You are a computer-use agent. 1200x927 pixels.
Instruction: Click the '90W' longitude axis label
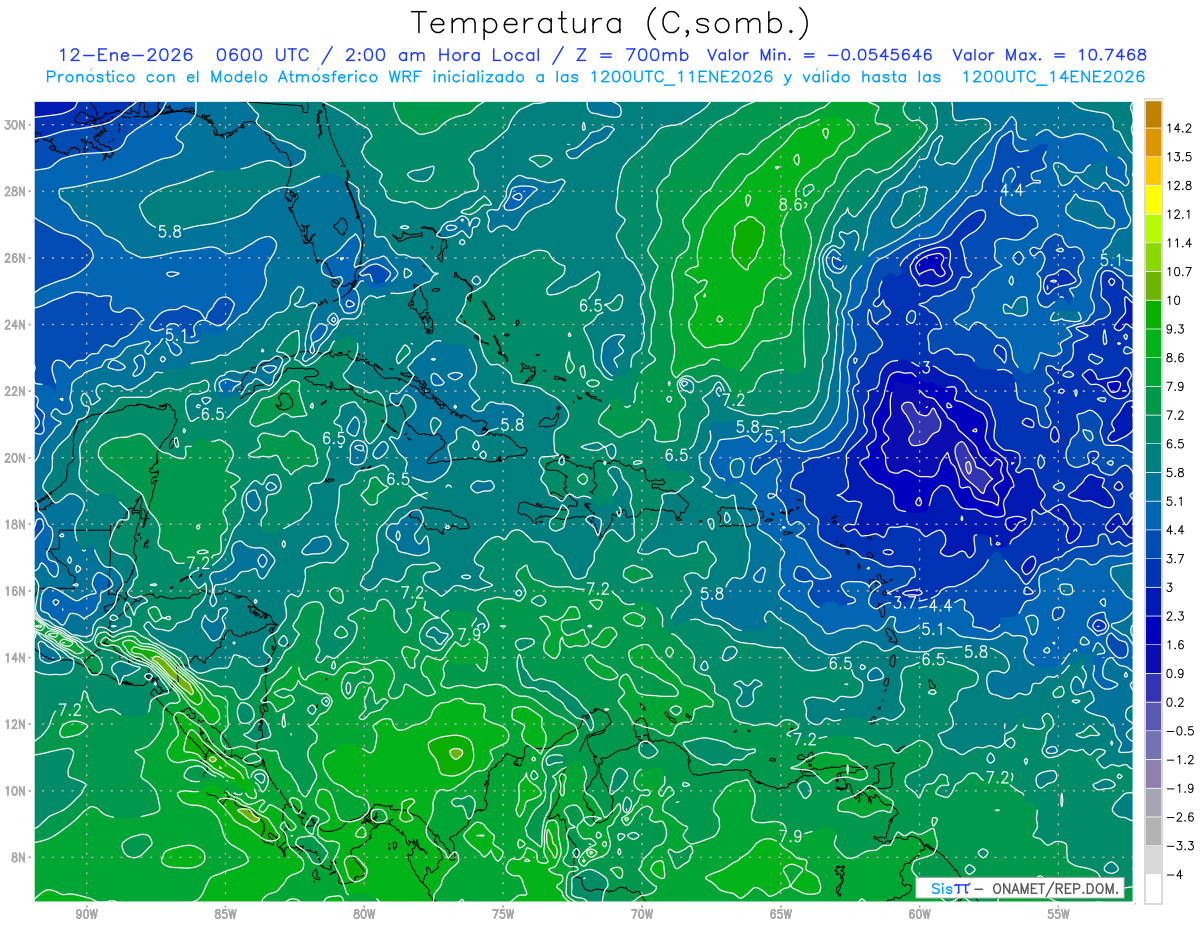click(x=86, y=915)
